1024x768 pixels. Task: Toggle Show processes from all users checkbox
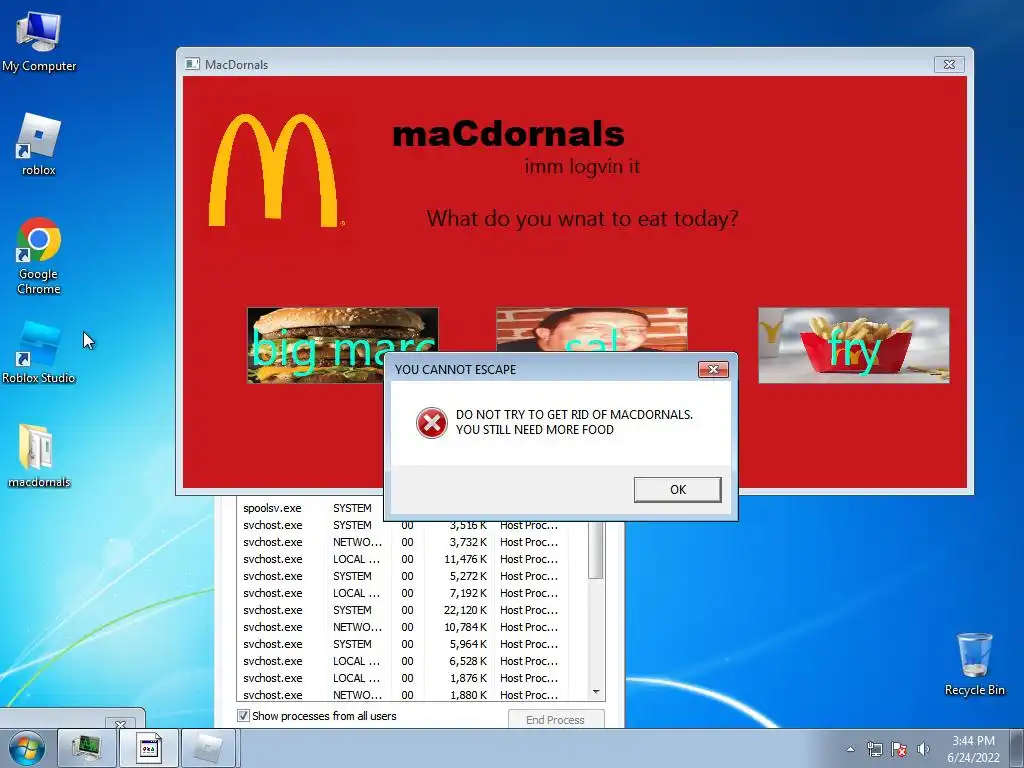[x=243, y=716]
